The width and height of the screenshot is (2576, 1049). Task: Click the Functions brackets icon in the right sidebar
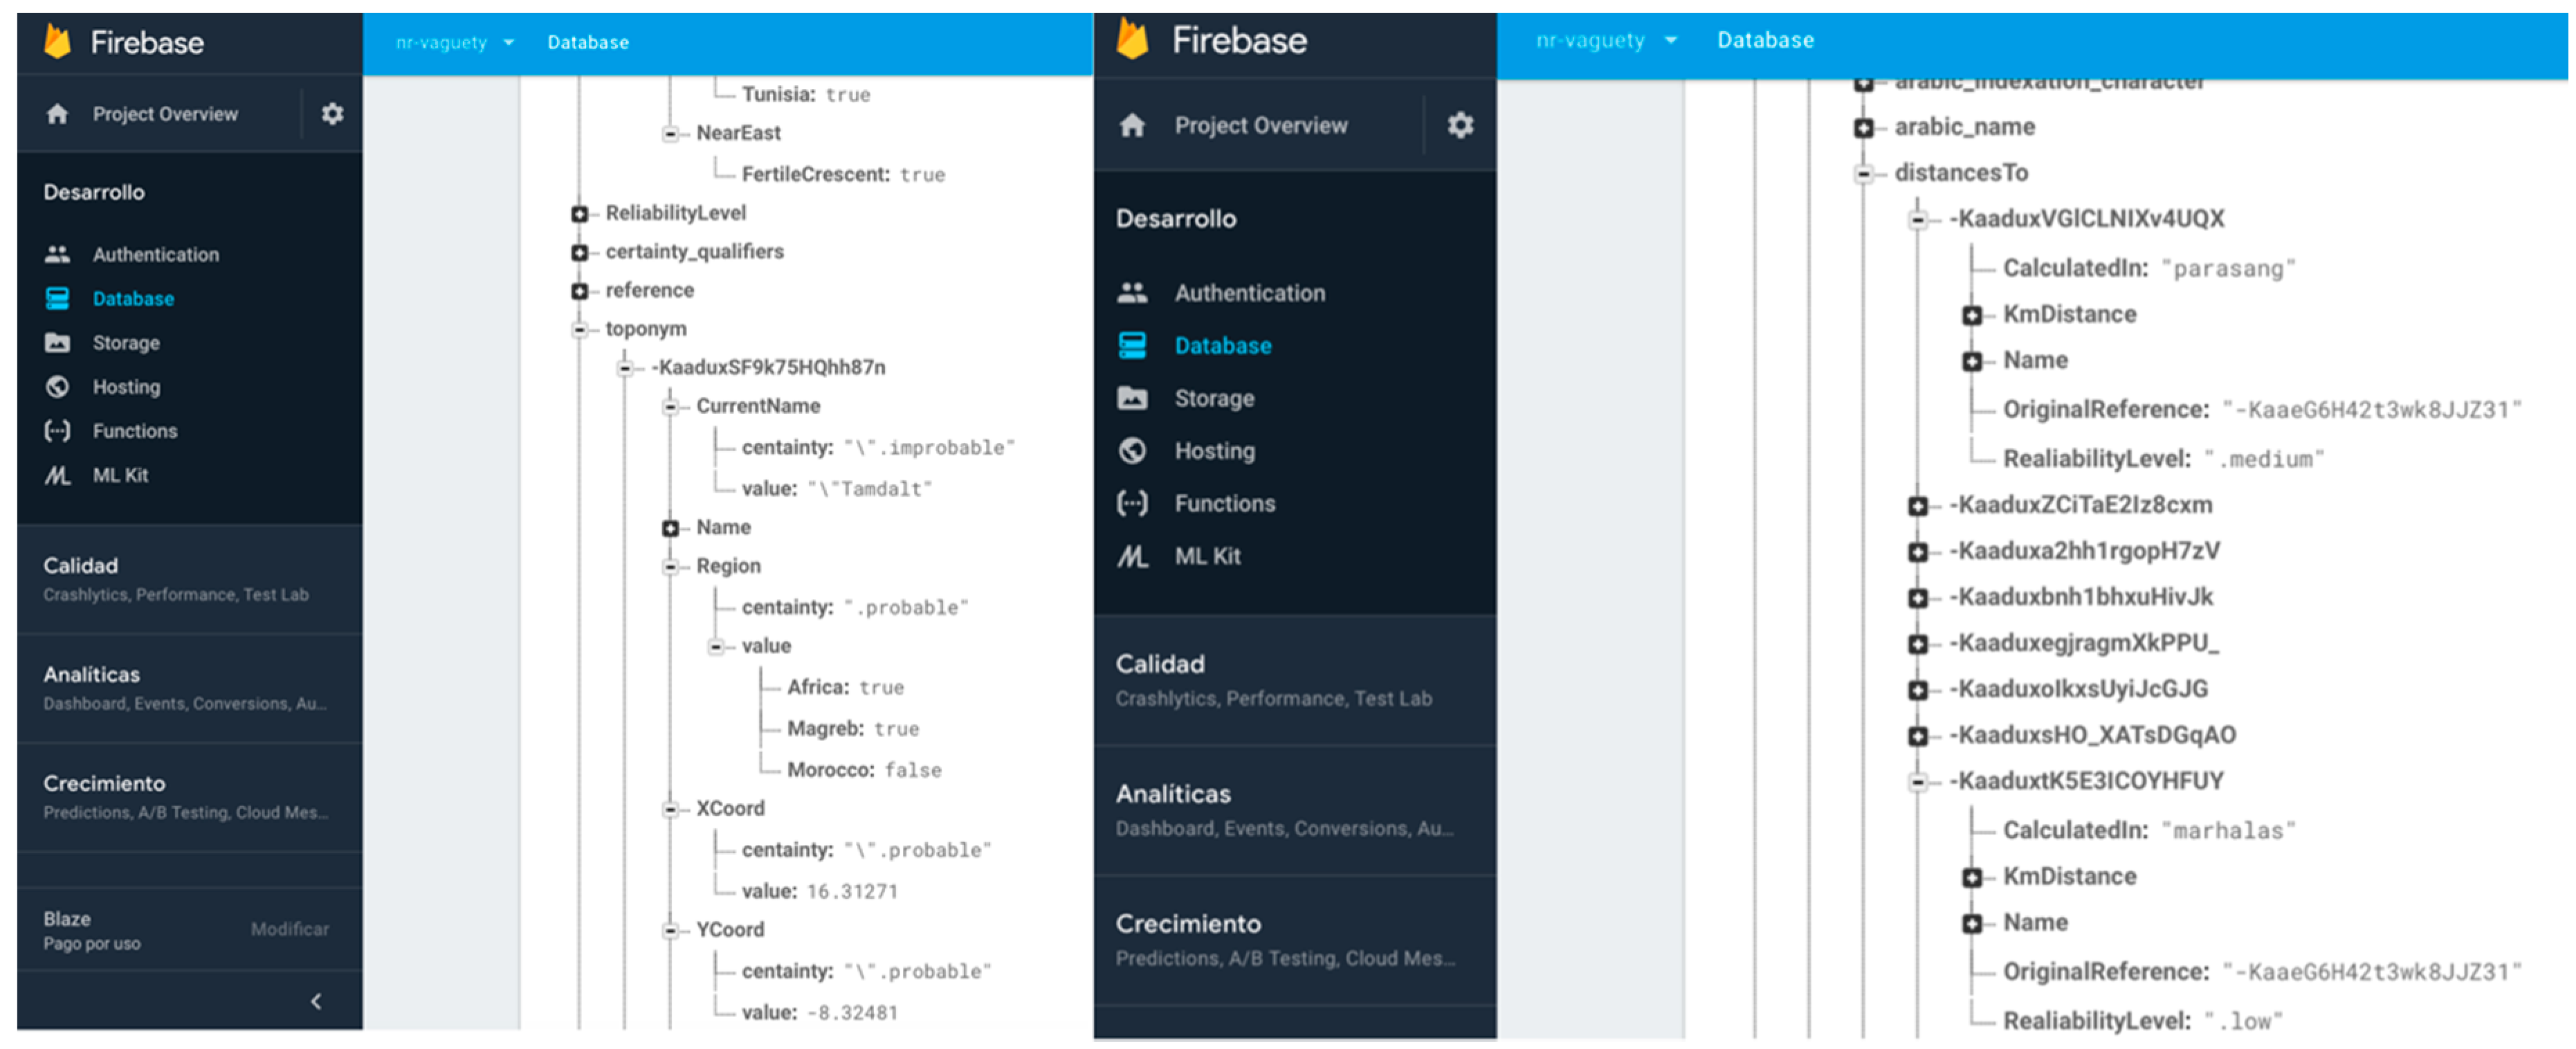[1132, 503]
